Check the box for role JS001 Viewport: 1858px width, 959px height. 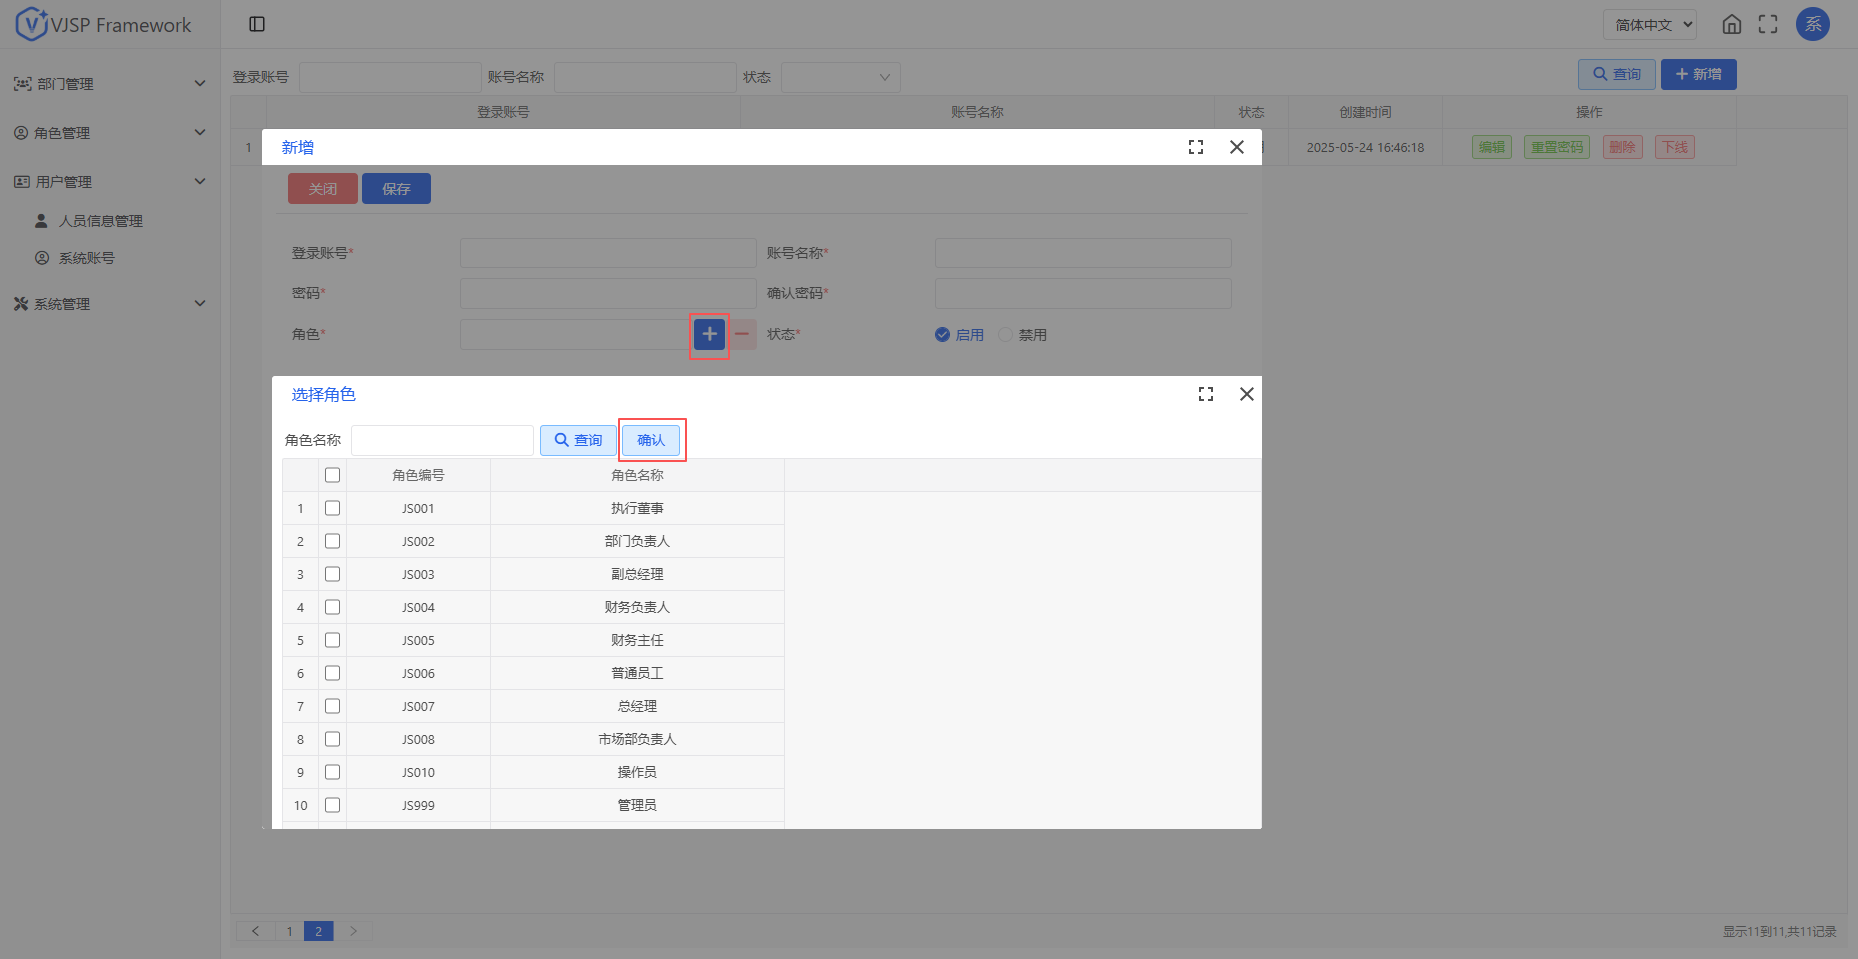coord(333,508)
